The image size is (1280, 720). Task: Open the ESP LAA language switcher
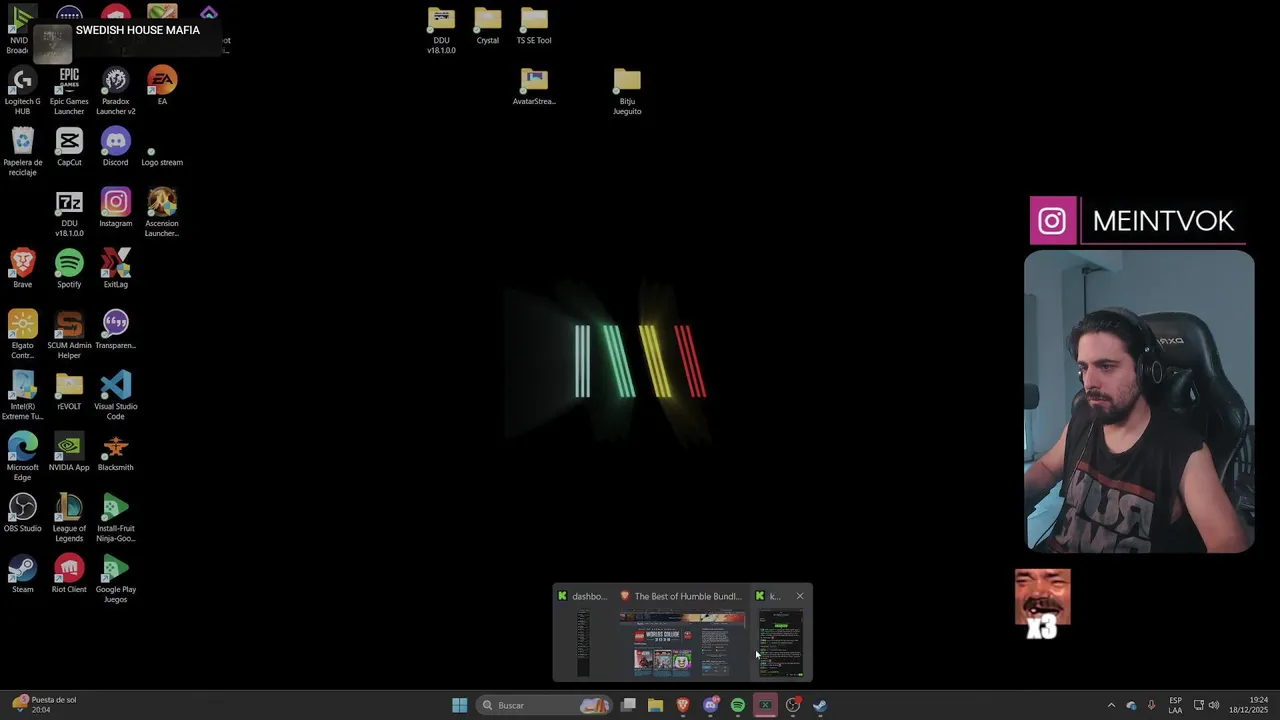(x=1175, y=705)
